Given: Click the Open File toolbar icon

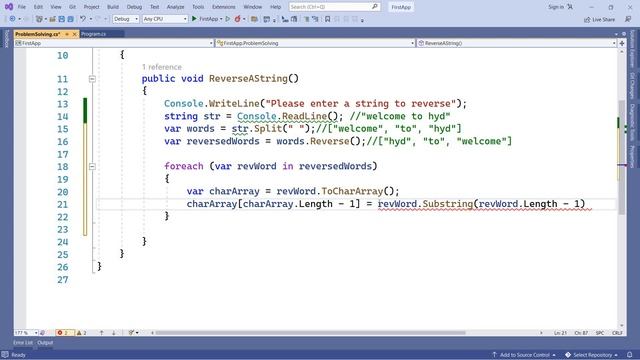Looking at the screenshot, I should (x=52, y=19).
